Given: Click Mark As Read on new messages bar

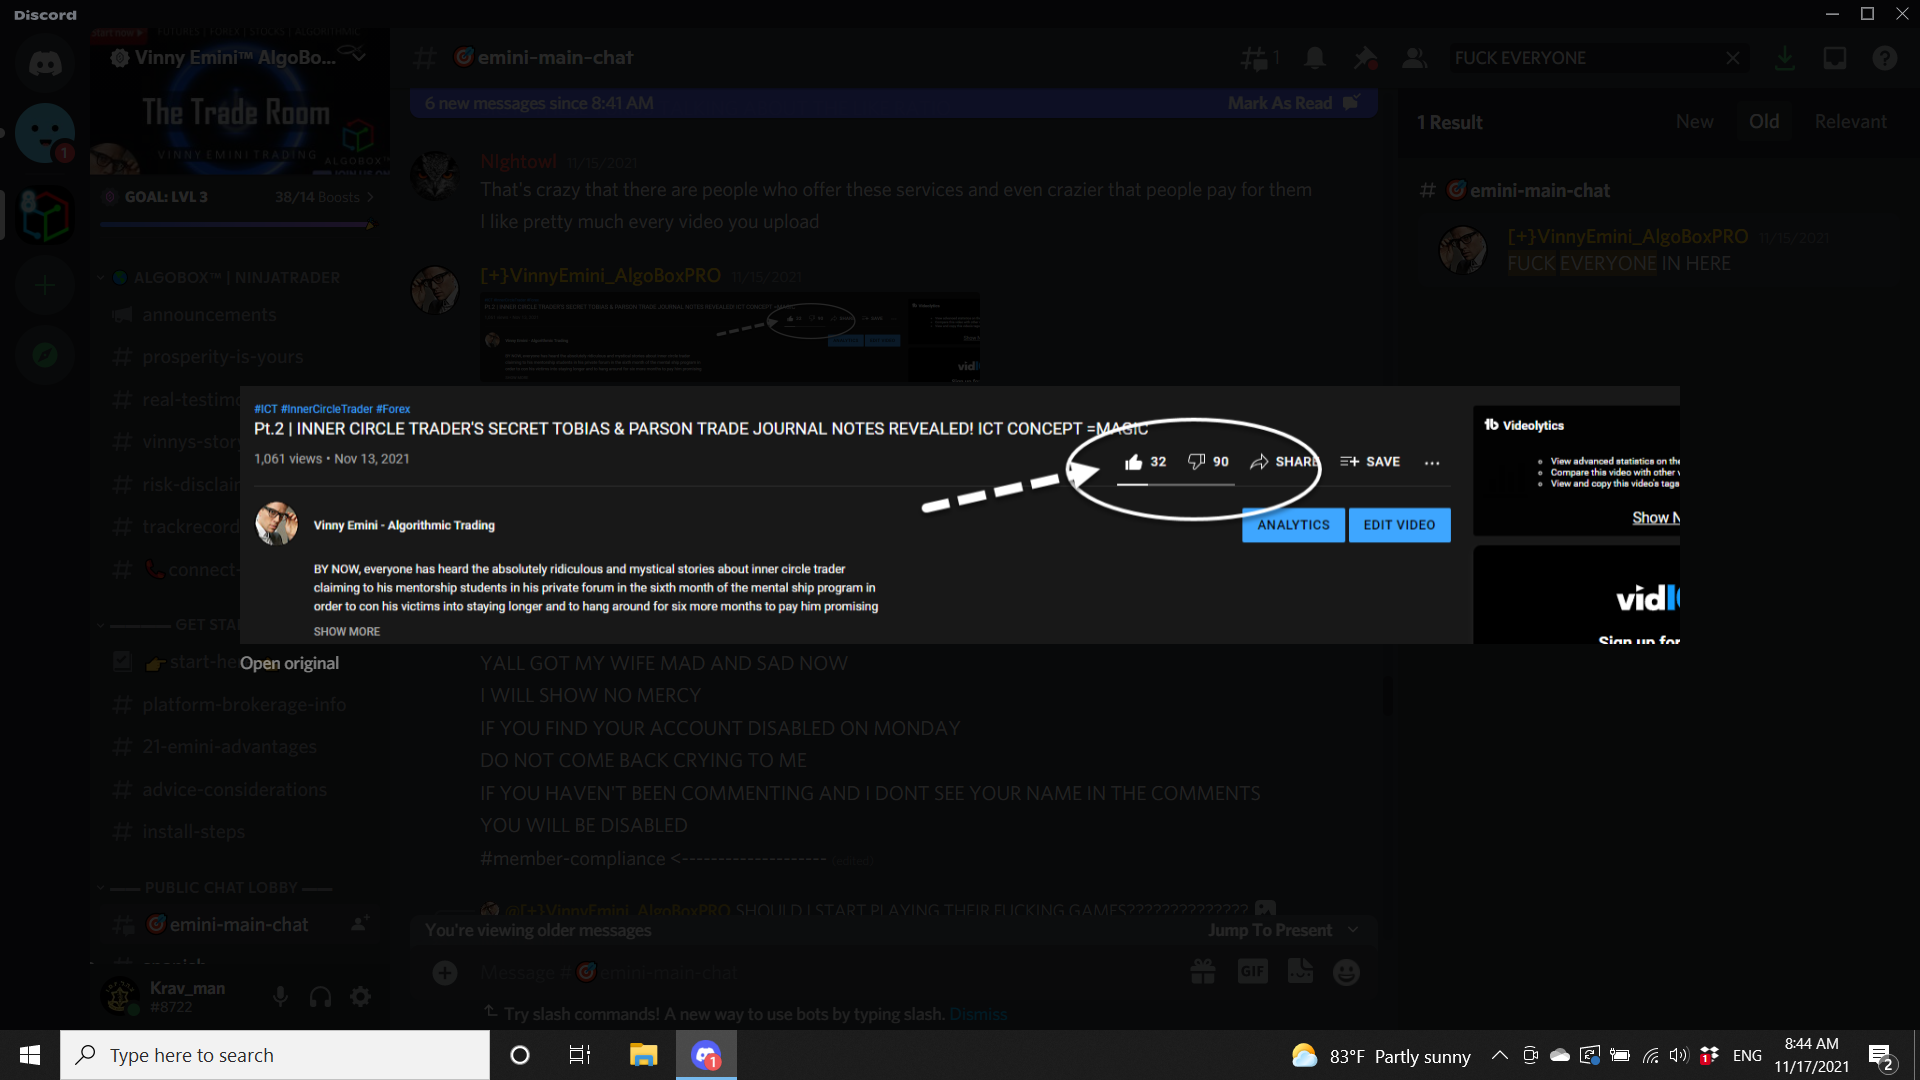Looking at the screenshot, I should click(x=1293, y=103).
